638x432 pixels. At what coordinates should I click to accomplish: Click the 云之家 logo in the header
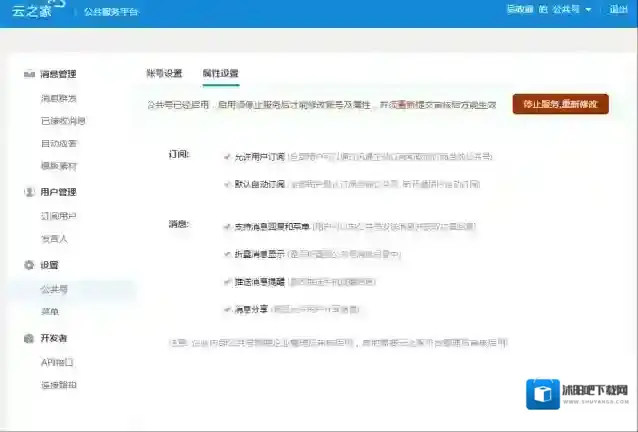click(x=37, y=9)
